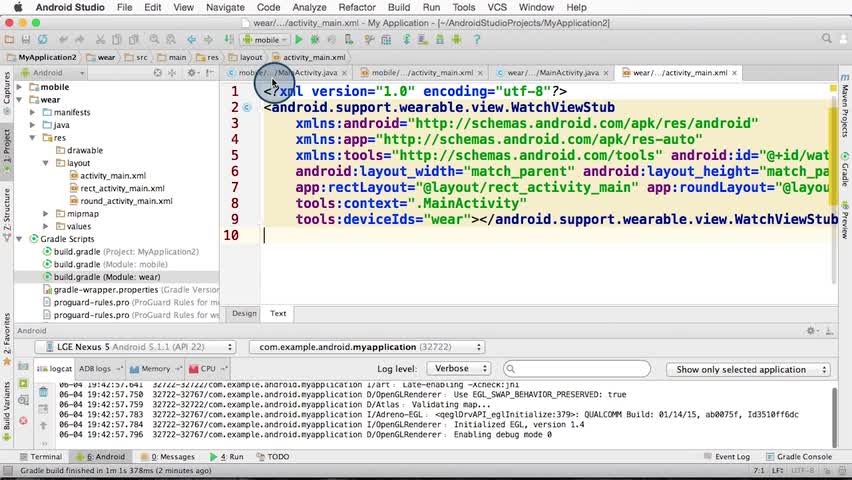Open Android Device Monitor icon
The image size is (852, 480).
click(456, 40)
